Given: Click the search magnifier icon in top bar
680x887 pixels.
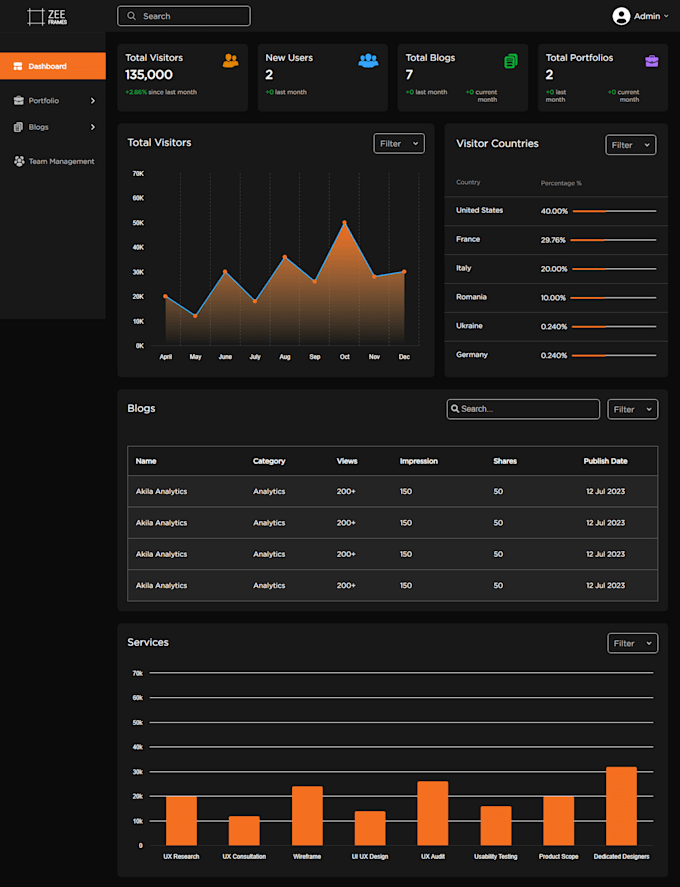Looking at the screenshot, I should [x=131, y=16].
